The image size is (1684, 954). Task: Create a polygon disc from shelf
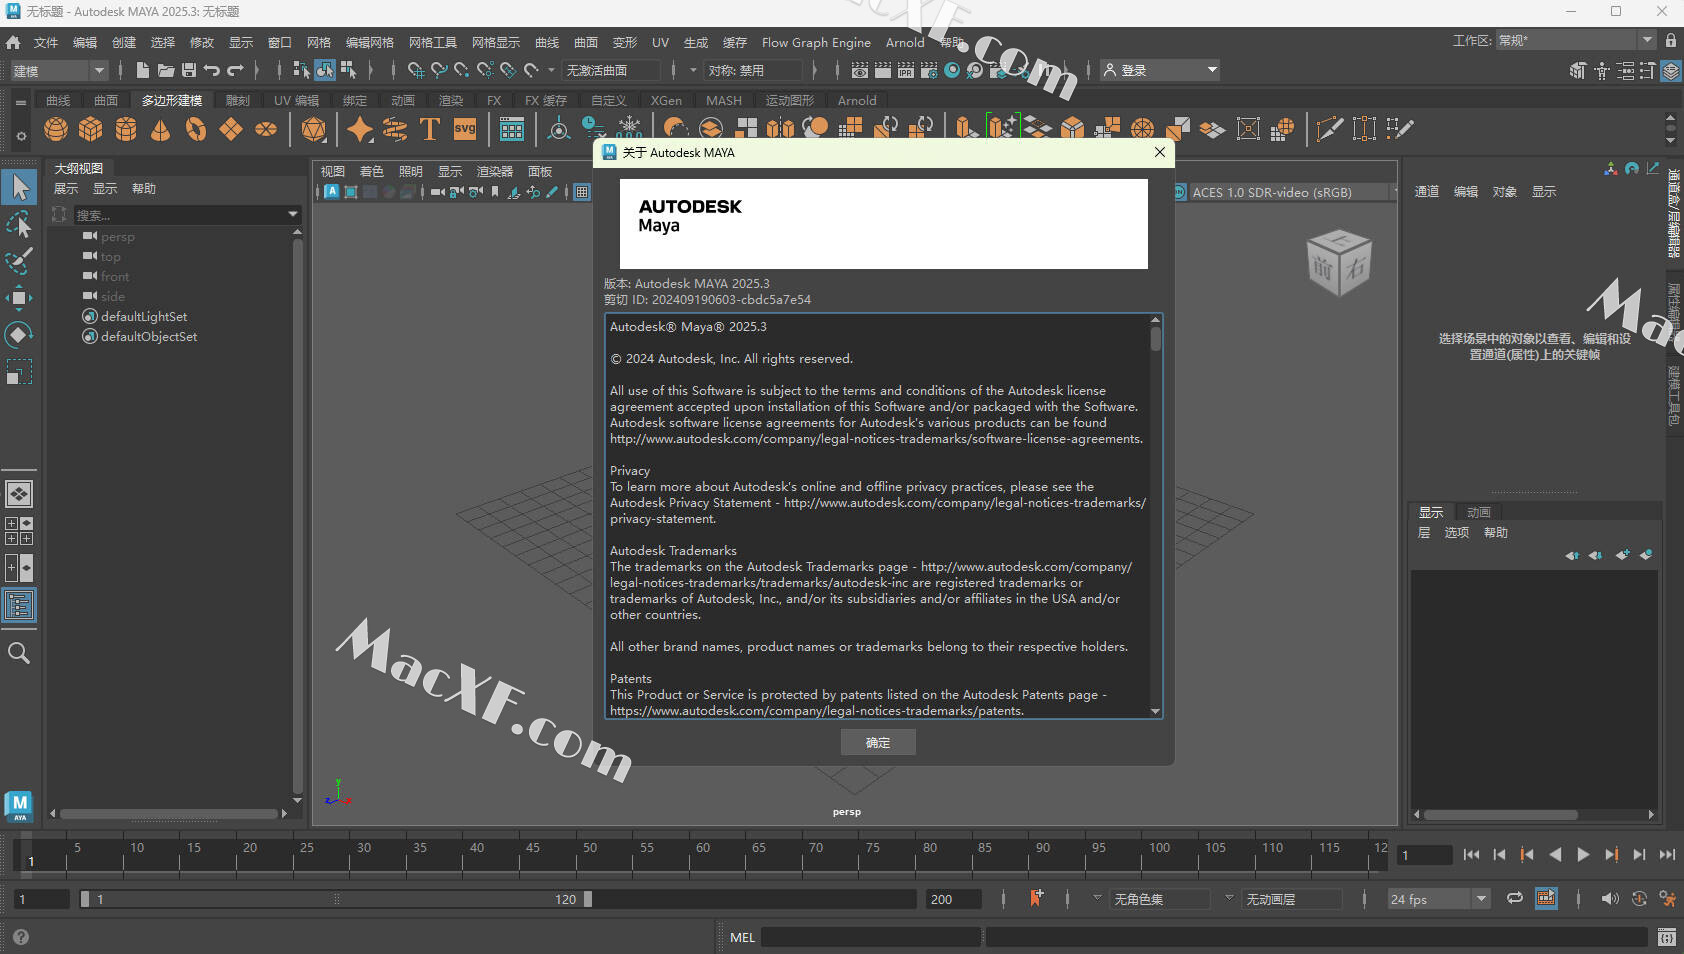click(x=266, y=129)
